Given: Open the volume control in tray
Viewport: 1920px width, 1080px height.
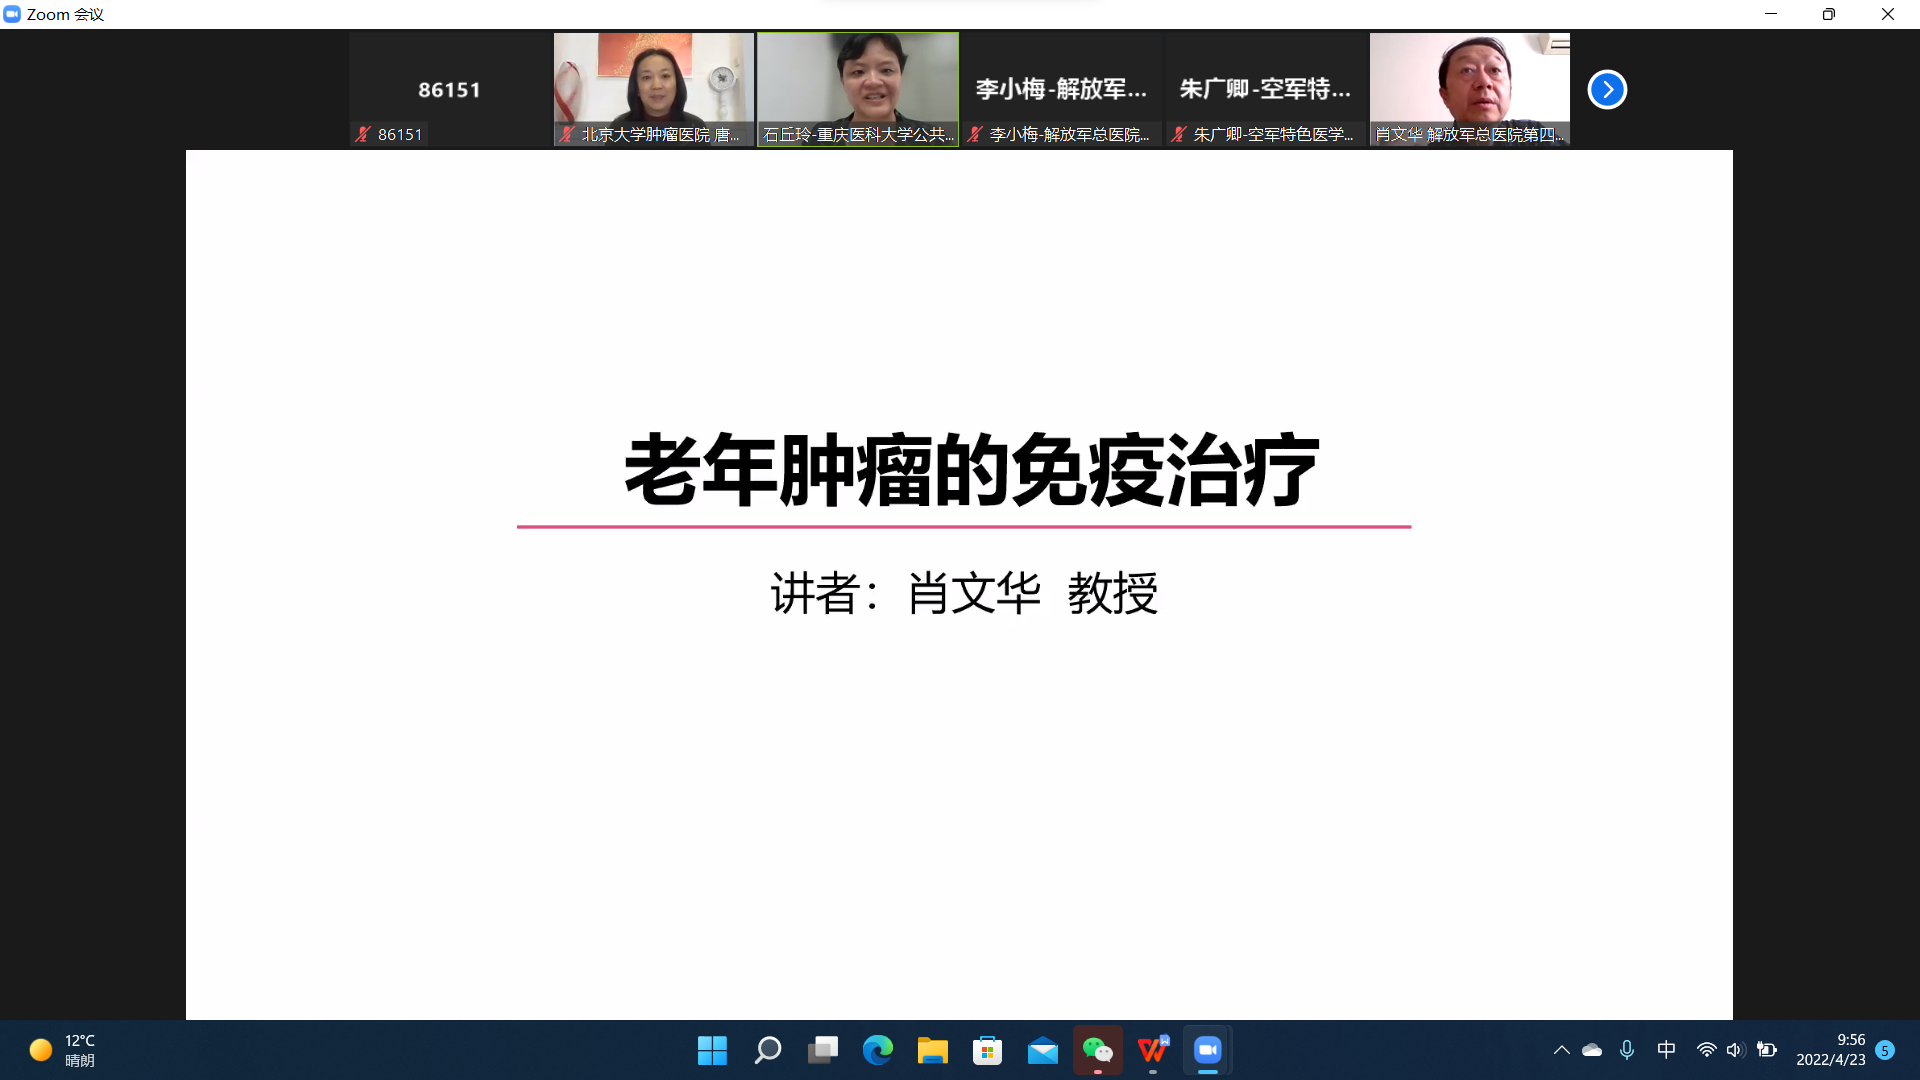Looking at the screenshot, I should (1735, 1050).
